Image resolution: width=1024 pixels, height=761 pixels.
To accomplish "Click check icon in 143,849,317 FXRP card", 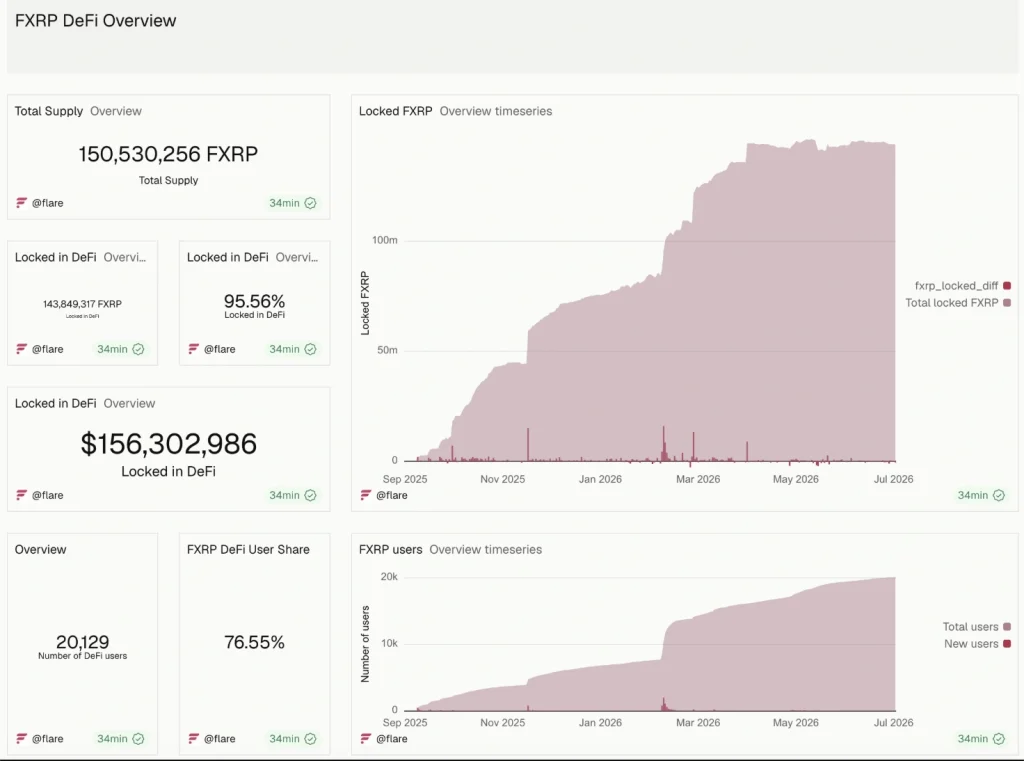I will click(x=138, y=349).
